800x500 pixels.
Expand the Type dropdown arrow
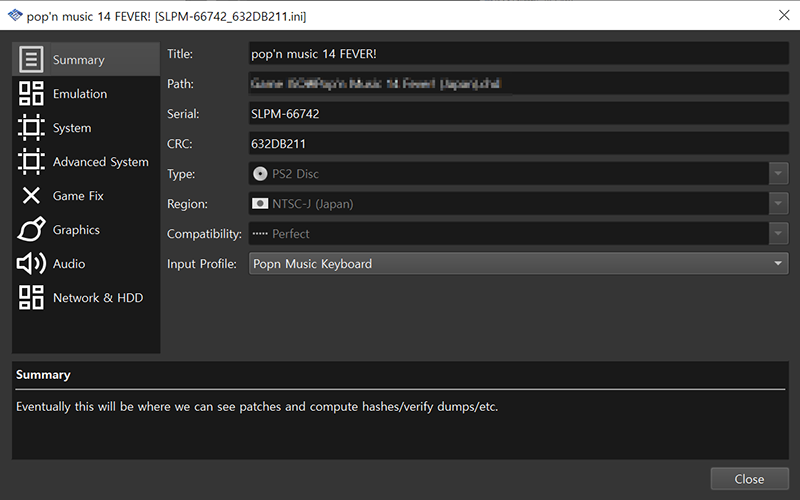[x=778, y=173]
